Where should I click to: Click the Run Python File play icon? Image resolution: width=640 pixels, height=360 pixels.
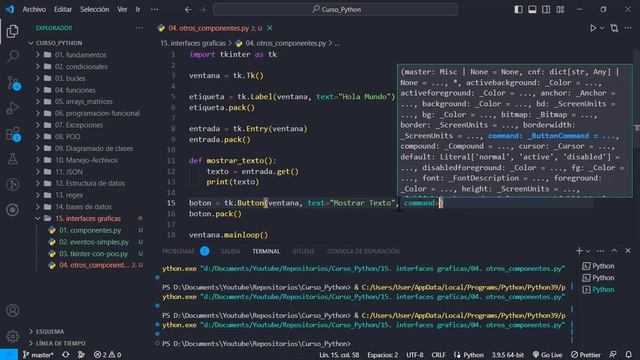[593, 28]
